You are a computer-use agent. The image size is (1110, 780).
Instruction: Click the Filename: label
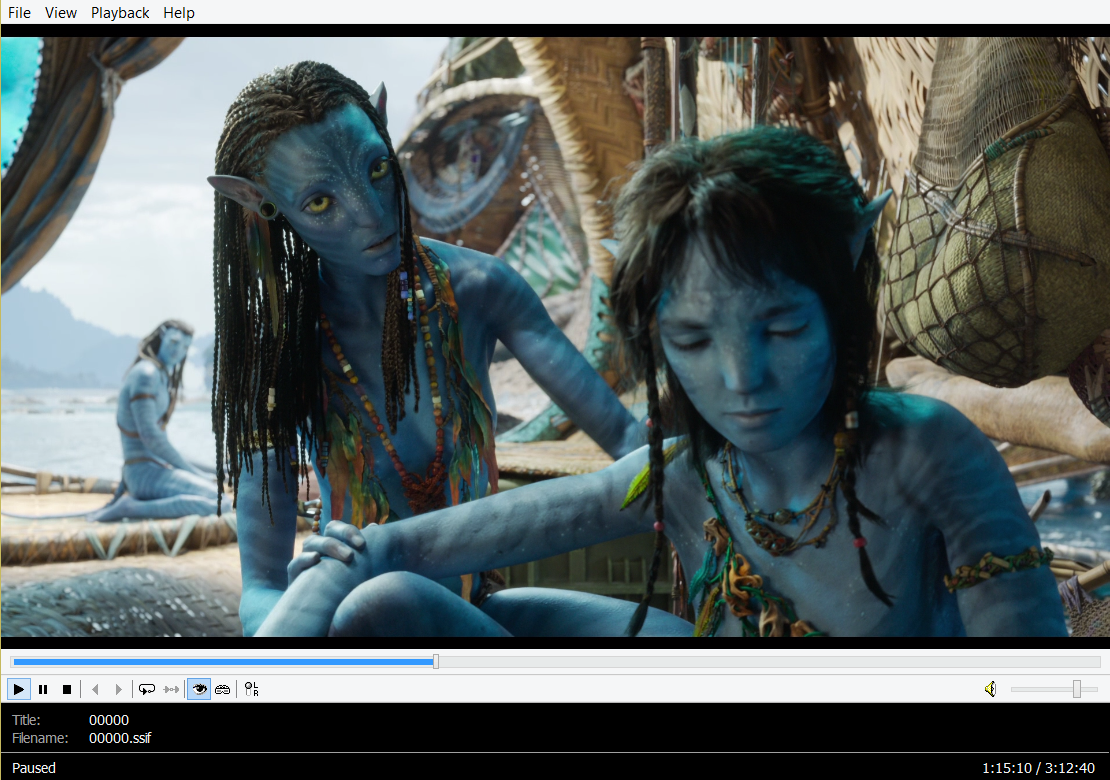(x=40, y=738)
